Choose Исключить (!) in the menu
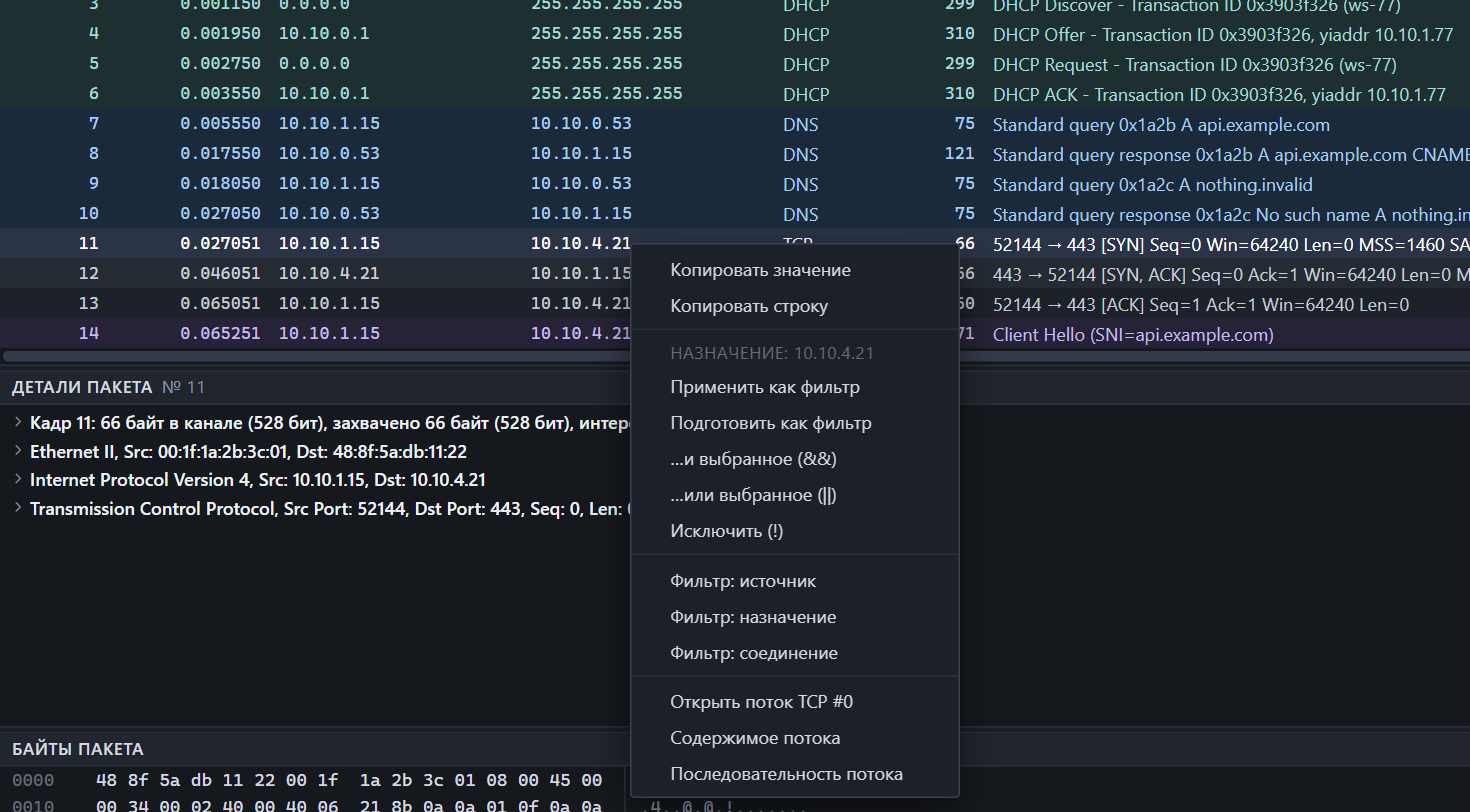The height and width of the screenshot is (812, 1470). tap(795, 531)
